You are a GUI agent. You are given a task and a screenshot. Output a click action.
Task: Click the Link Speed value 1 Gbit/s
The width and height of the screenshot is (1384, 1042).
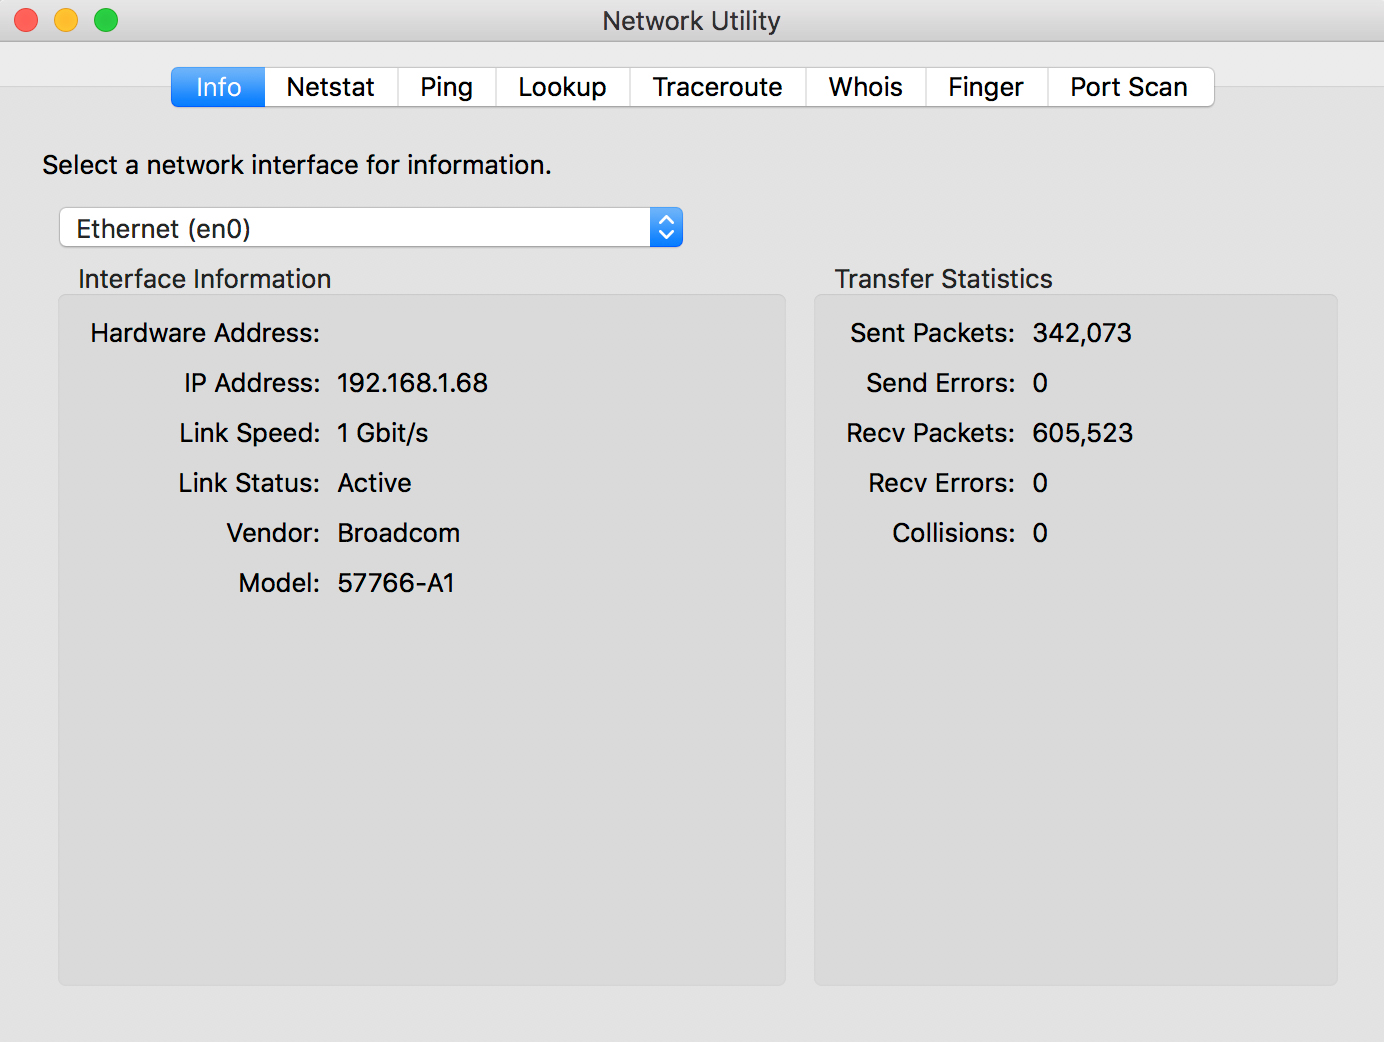coord(382,433)
